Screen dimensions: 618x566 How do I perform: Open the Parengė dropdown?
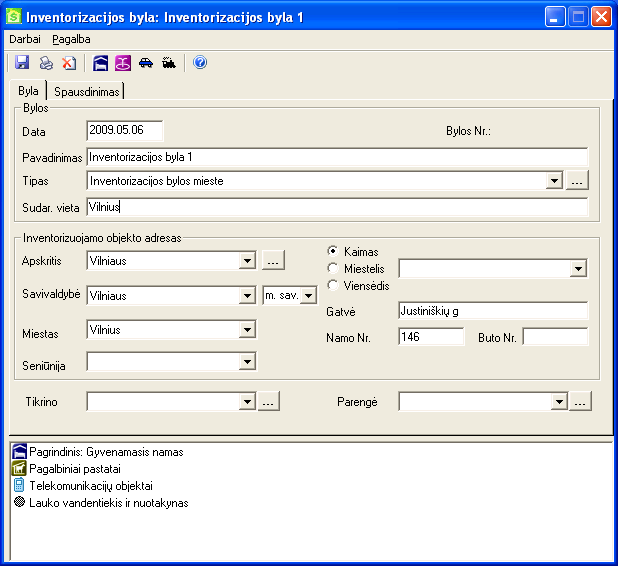(x=559, y=402)
